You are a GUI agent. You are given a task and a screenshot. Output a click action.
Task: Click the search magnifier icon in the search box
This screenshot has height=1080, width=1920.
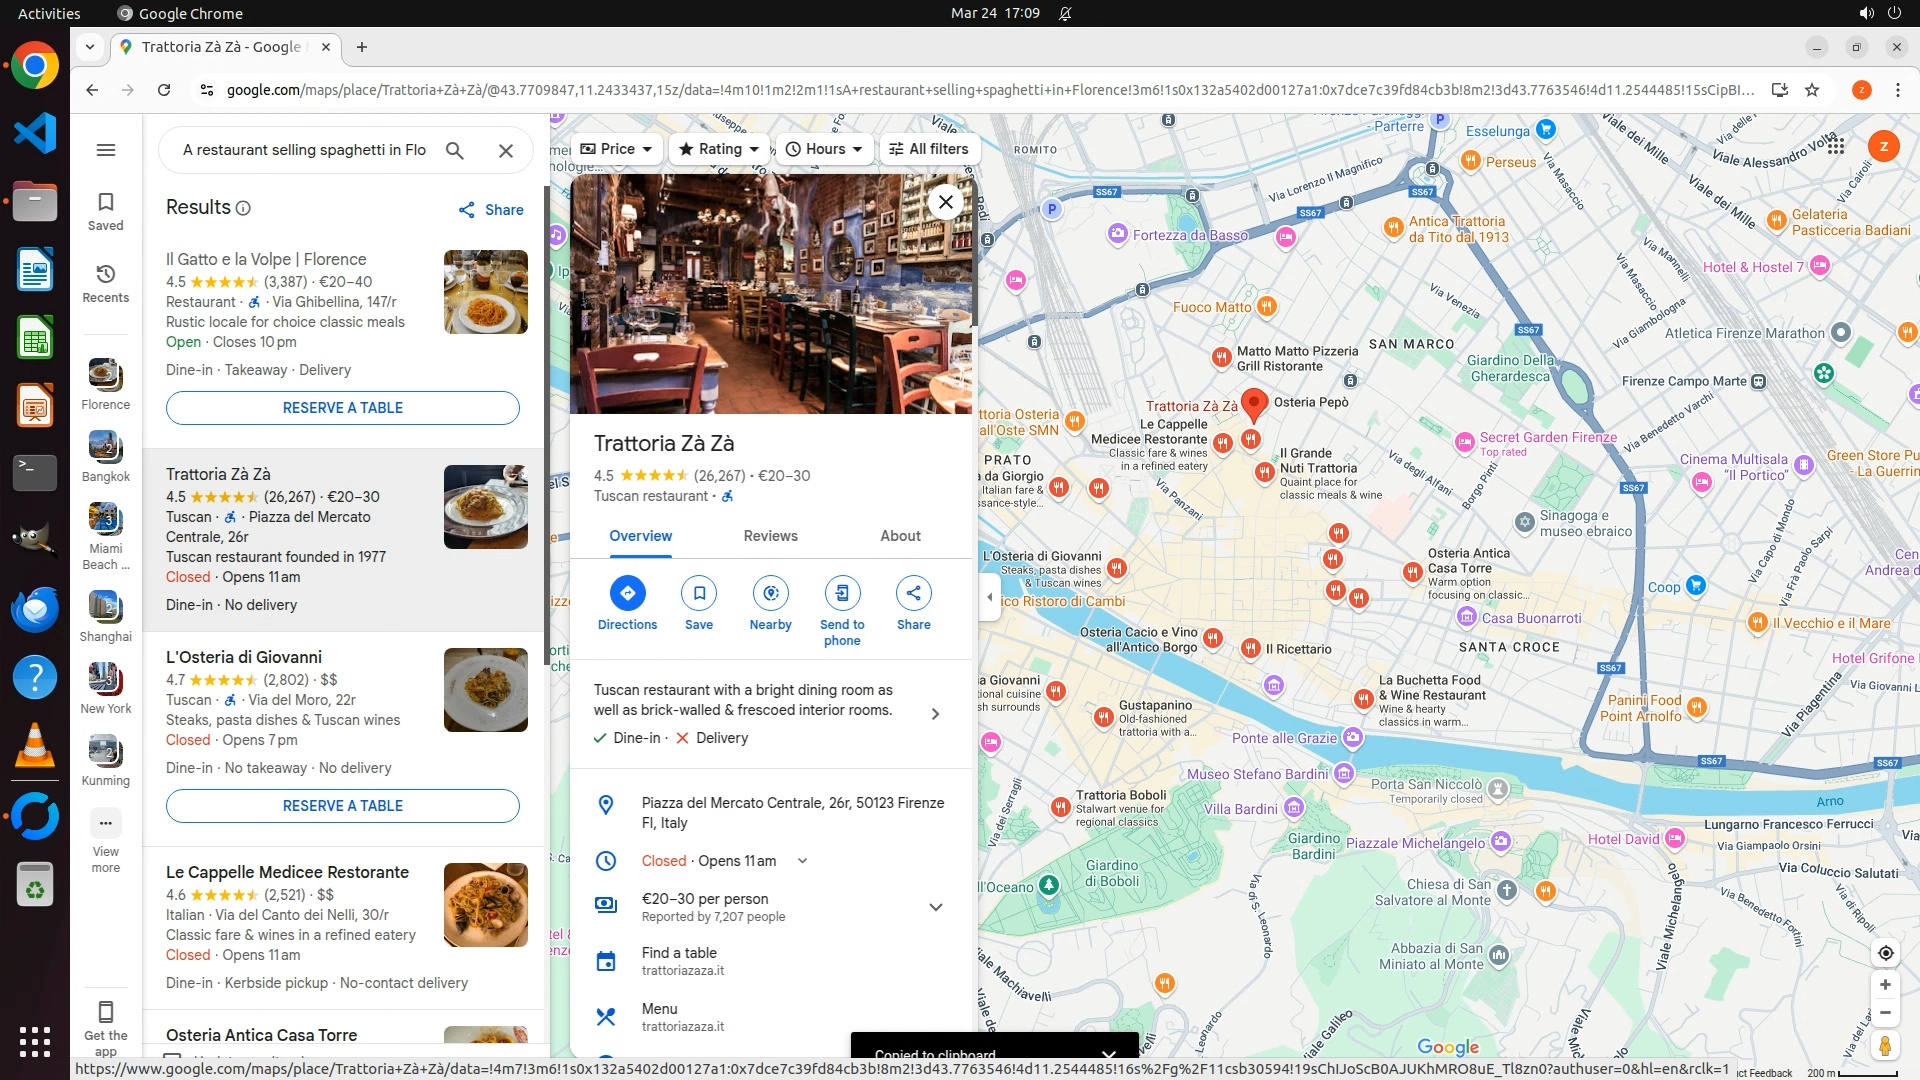pyautogui.click(x=455, y=150)
